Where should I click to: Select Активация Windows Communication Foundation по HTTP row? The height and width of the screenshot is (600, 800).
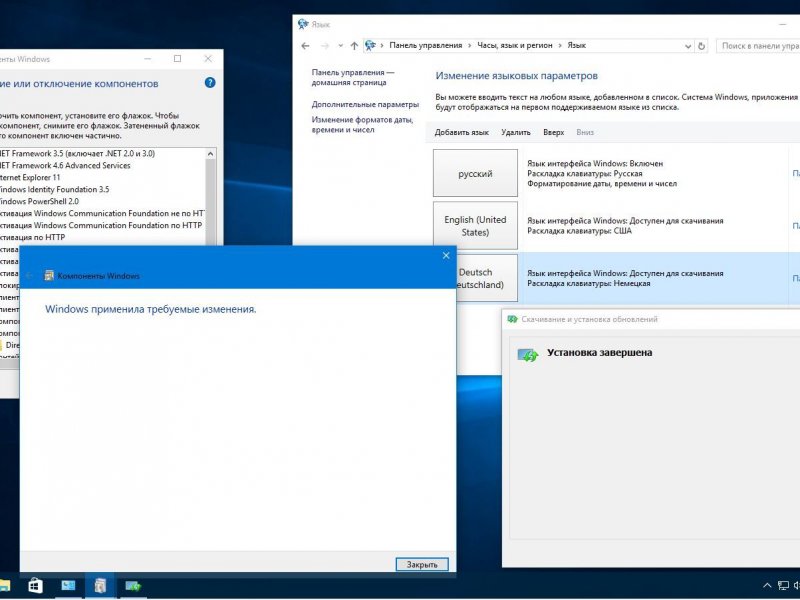pyautogui.click(x=102, y=225)
